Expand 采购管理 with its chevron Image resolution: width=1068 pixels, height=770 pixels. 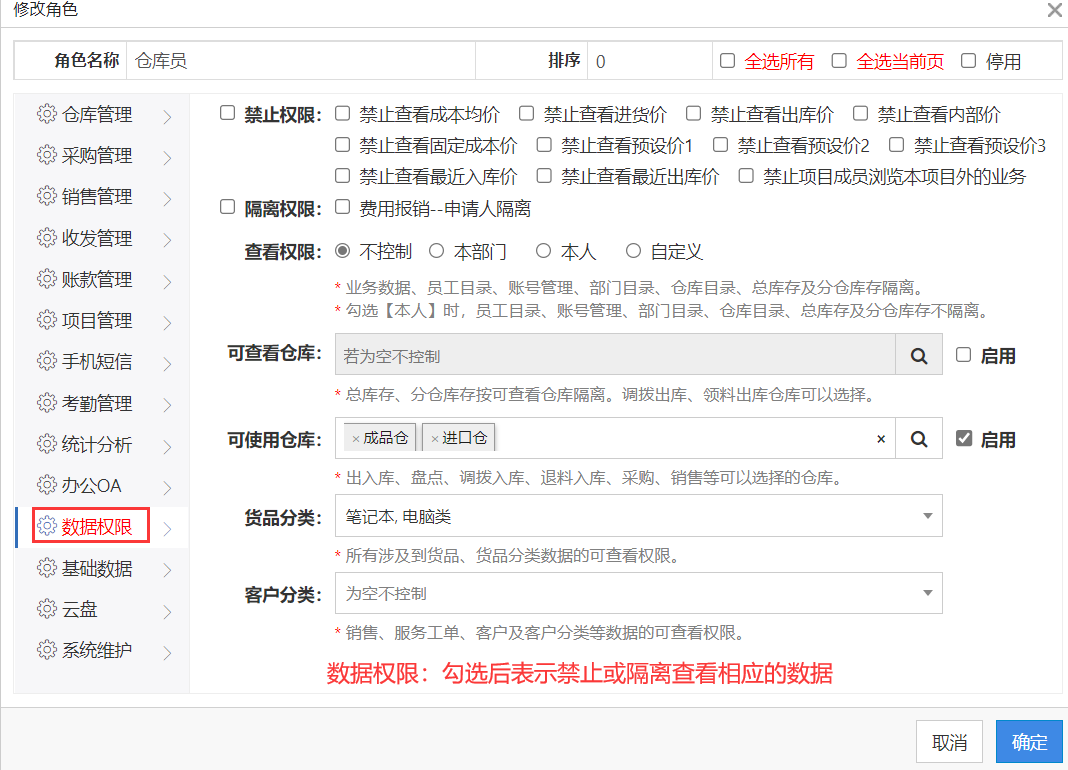pos(168,158)
